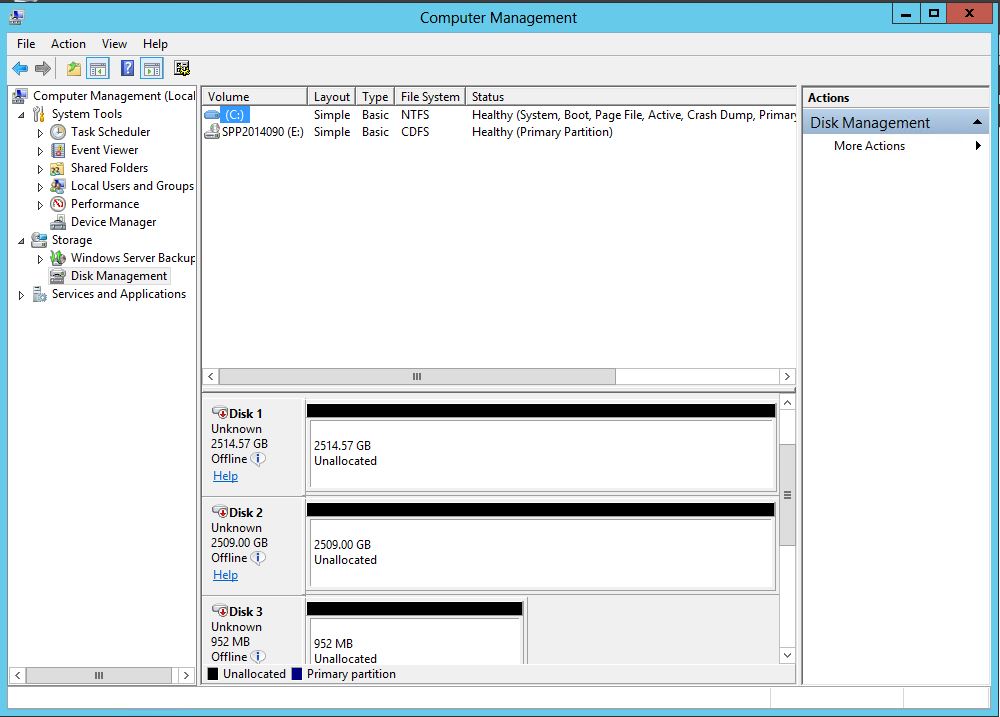The width and height of the screenshot is (1000, 717).
Task: Click the Disk 1 offline disk icon
Action: [219, 413]
